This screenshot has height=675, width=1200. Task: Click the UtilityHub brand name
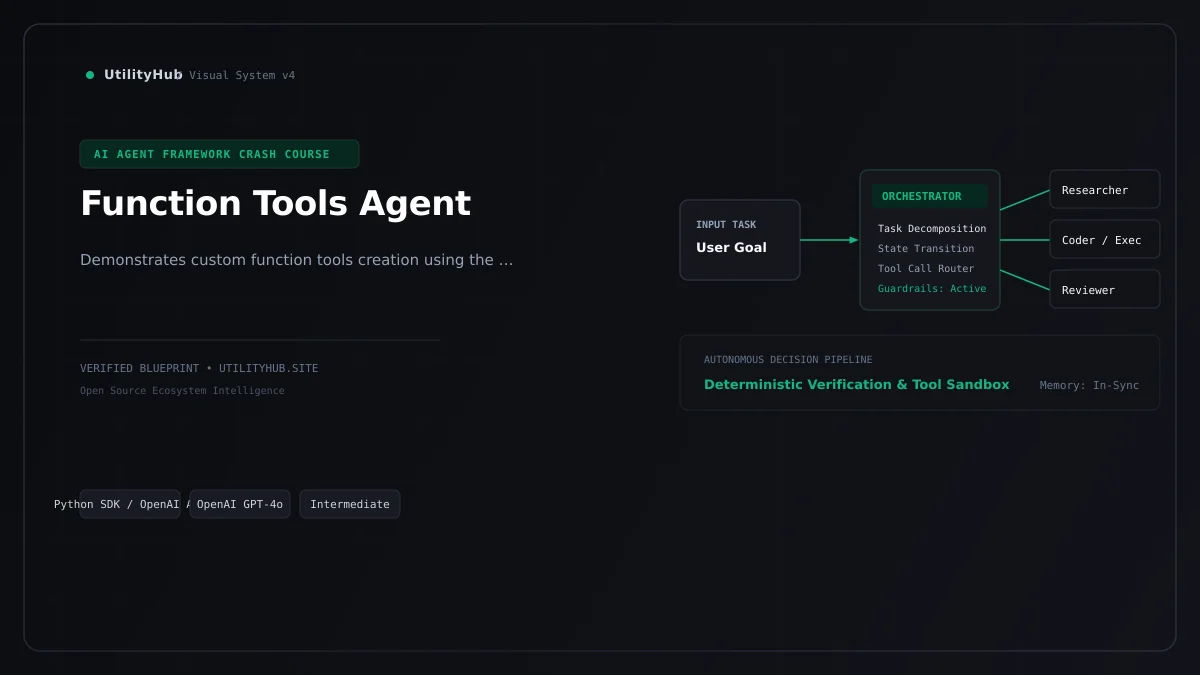coord(143,75)
